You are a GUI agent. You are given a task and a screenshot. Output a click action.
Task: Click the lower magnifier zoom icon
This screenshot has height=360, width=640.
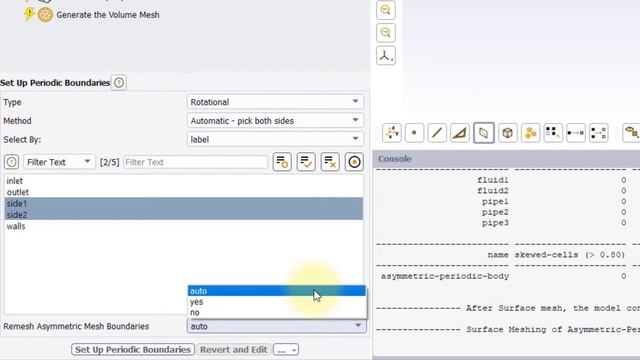pyautogui.click(x=386, y=32)
